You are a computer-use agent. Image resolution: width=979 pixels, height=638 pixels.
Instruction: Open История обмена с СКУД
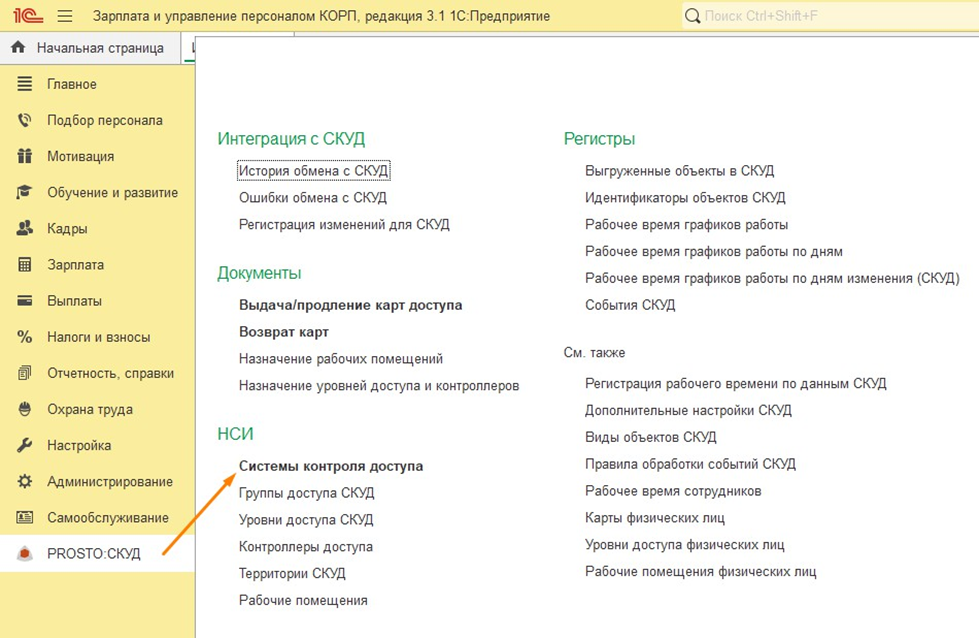point(313,170)
